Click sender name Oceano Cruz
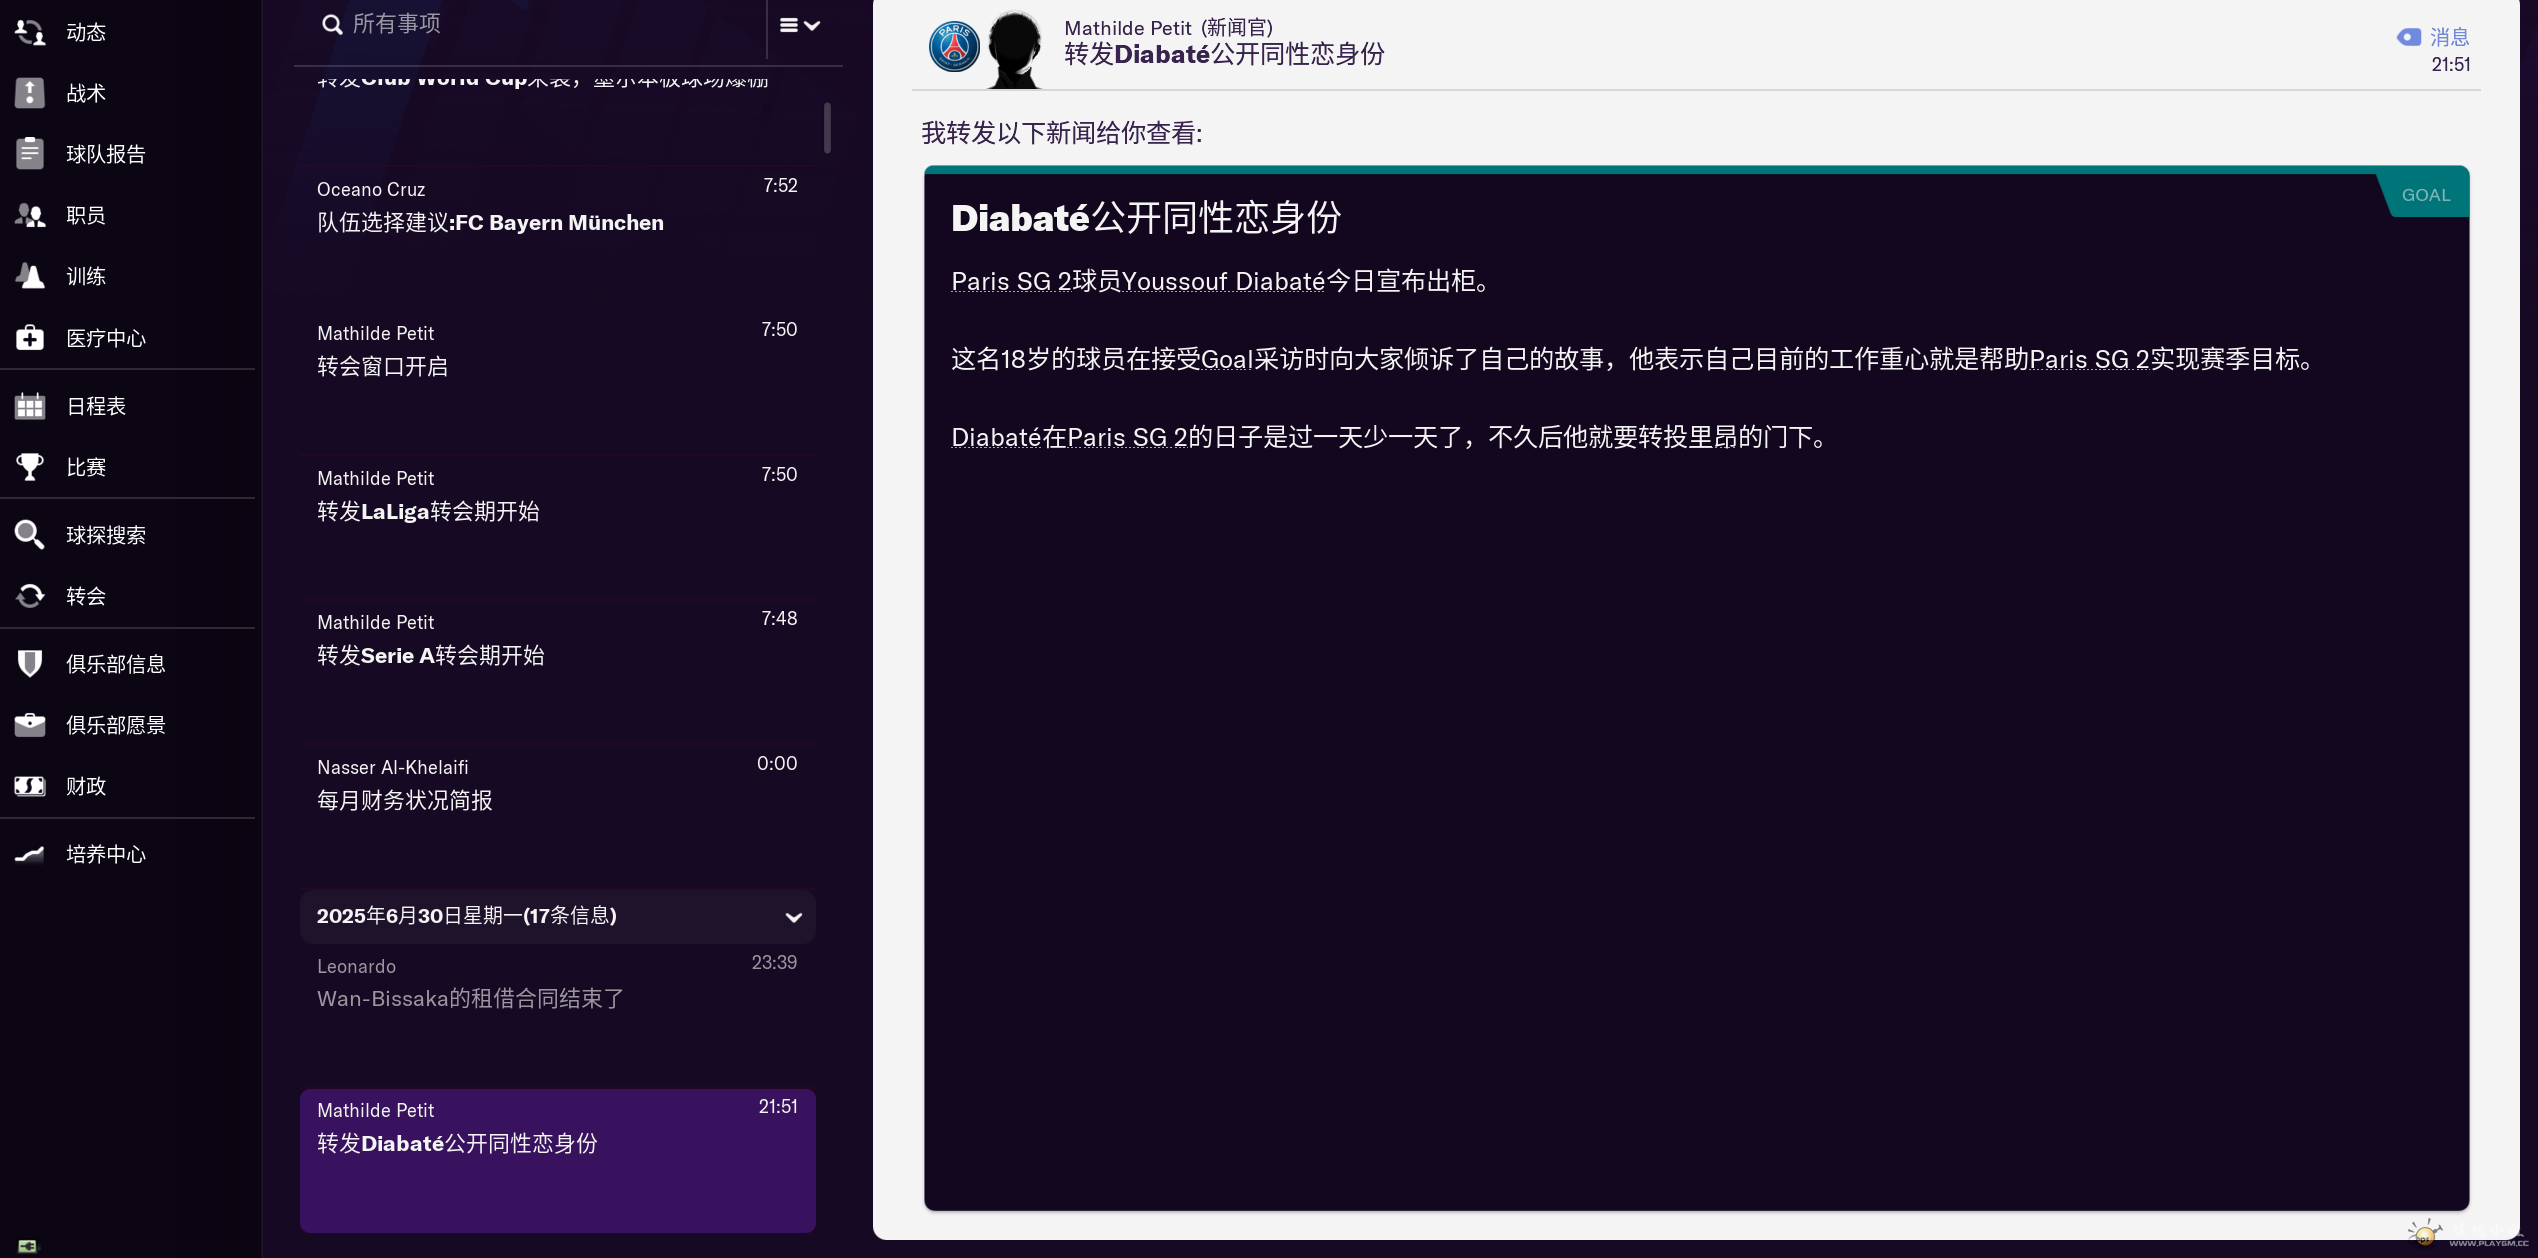 371,189
